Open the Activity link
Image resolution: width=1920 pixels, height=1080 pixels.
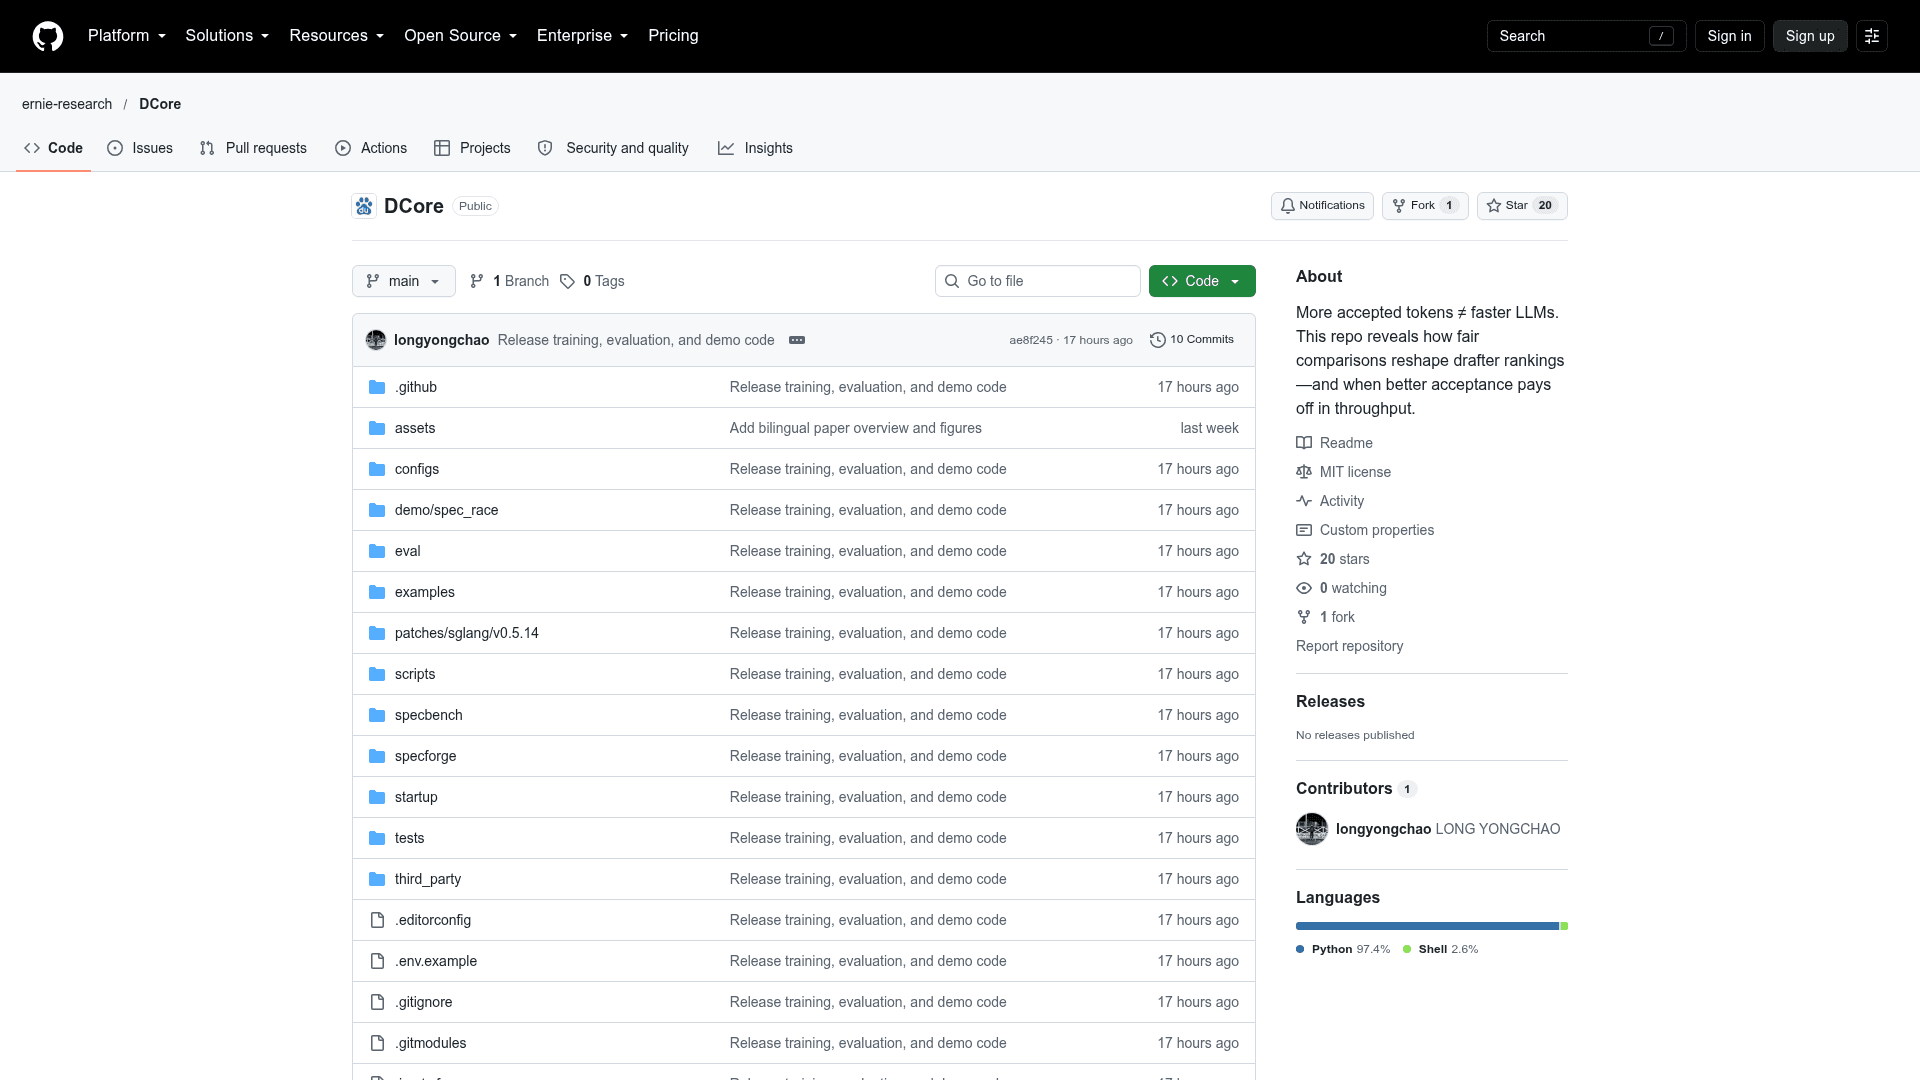coord(1330,501)
